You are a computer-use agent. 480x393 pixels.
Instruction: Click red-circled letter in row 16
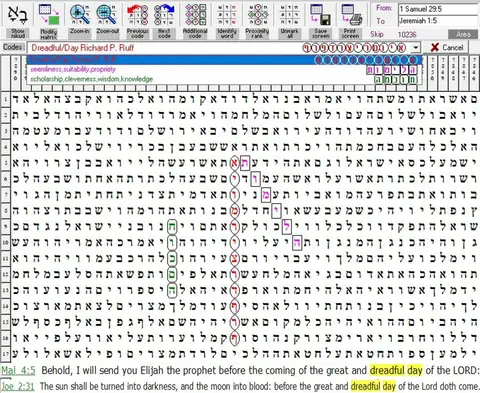coord(235,338)
